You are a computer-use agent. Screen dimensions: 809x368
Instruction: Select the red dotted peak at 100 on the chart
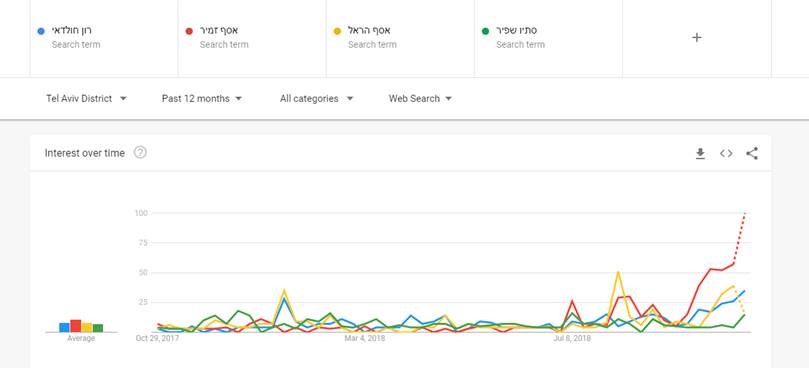pos(745,214)
